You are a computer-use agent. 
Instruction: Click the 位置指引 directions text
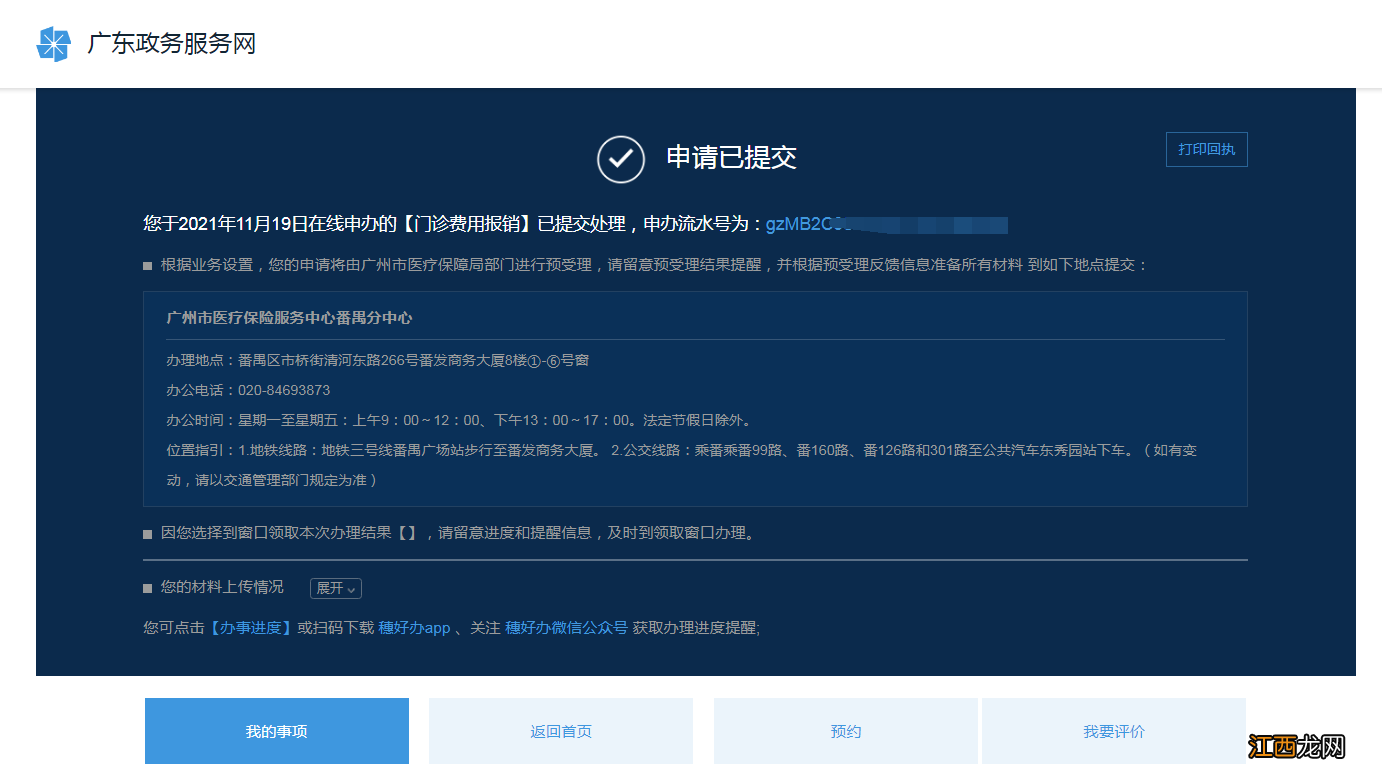pyautogui.click(x=681, y=465)
